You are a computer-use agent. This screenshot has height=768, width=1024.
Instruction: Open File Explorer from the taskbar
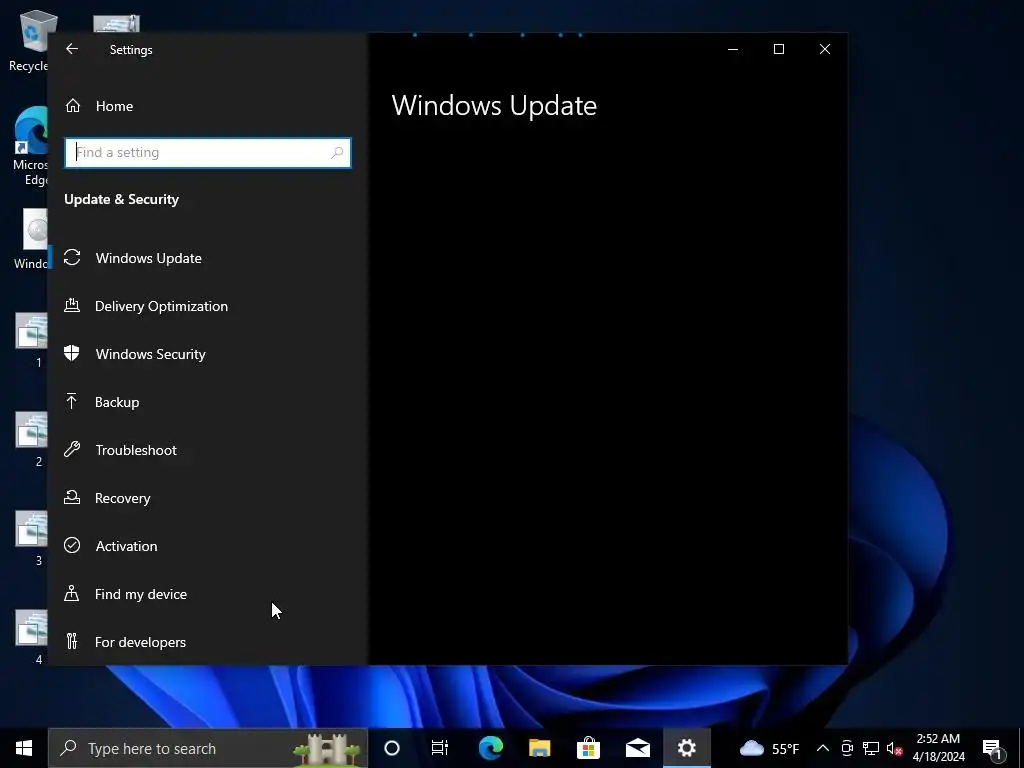coord(539,748)
